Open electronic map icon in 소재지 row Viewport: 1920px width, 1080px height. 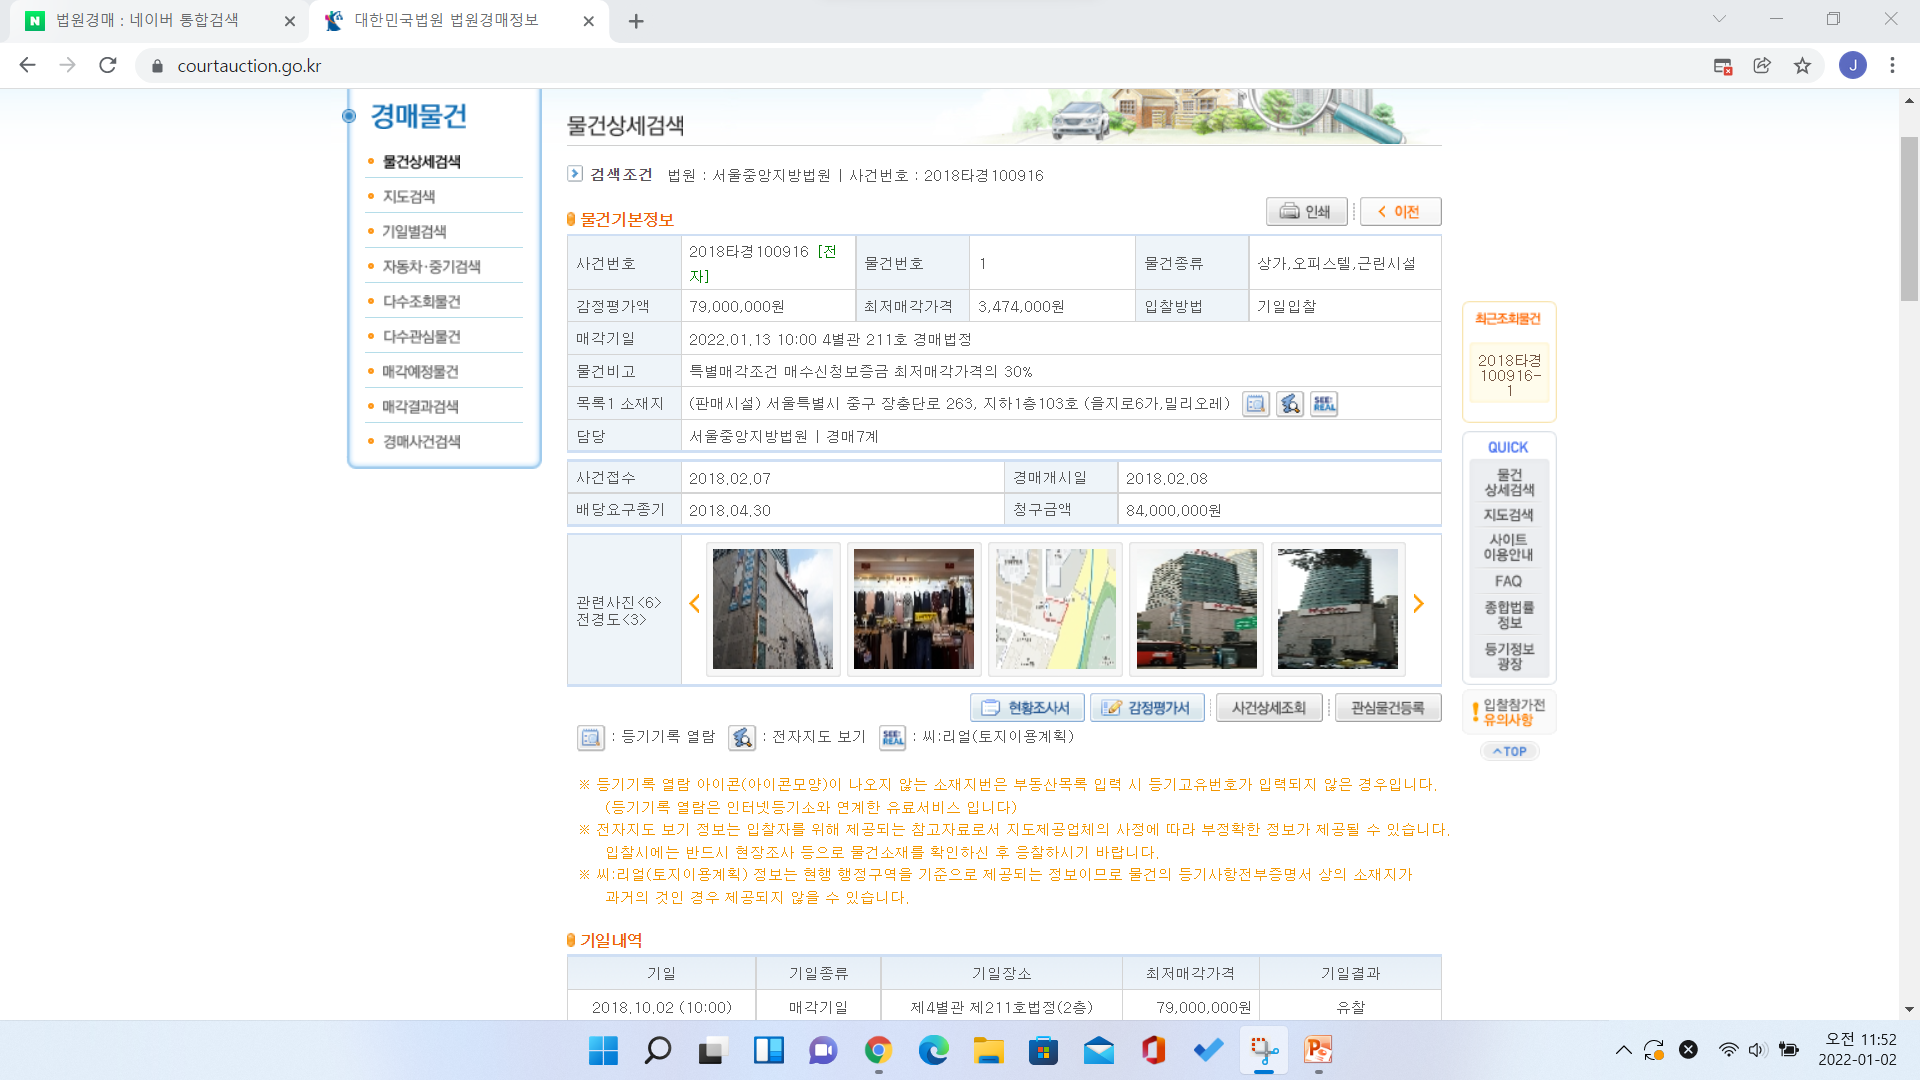1290,404
